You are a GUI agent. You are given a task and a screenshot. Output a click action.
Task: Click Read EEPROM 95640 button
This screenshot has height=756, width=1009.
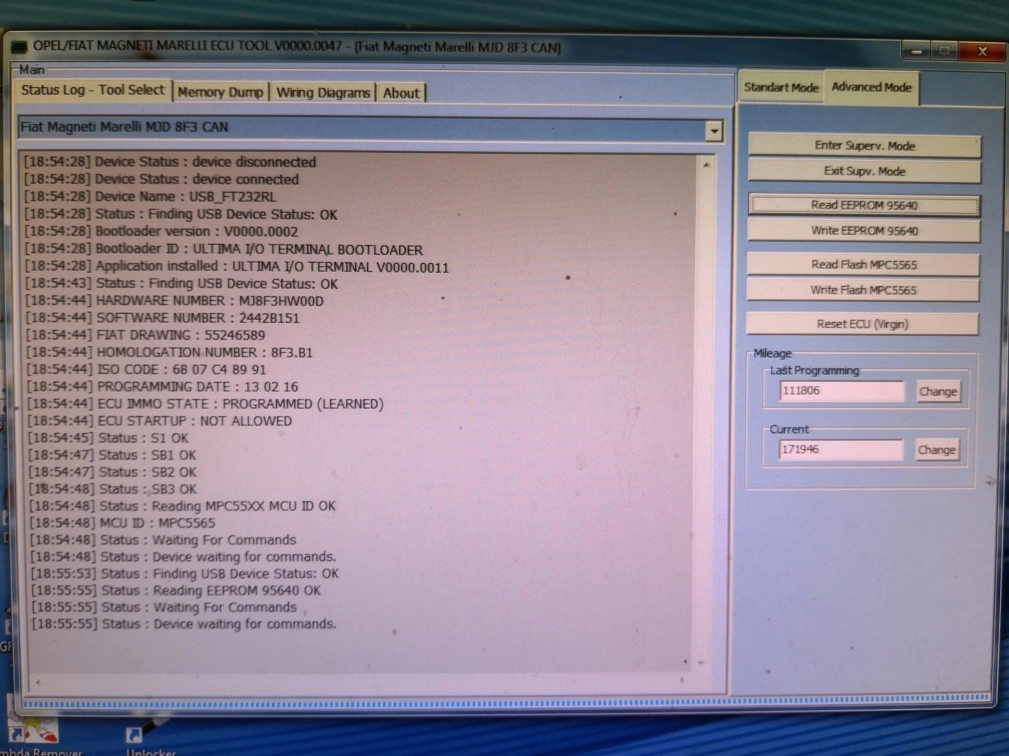[x=864, y=205]
